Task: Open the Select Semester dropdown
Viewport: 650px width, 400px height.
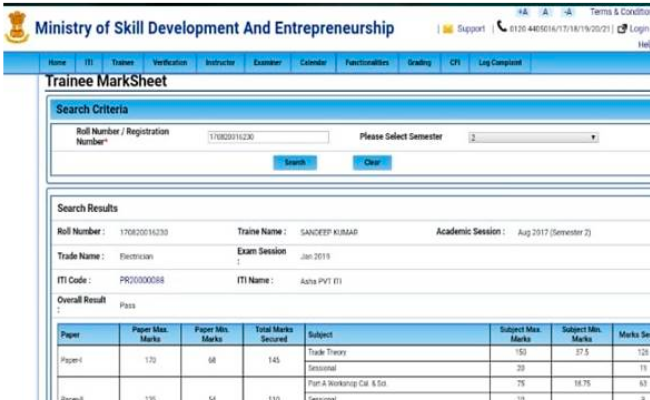Action: click(x=533, y=137)
